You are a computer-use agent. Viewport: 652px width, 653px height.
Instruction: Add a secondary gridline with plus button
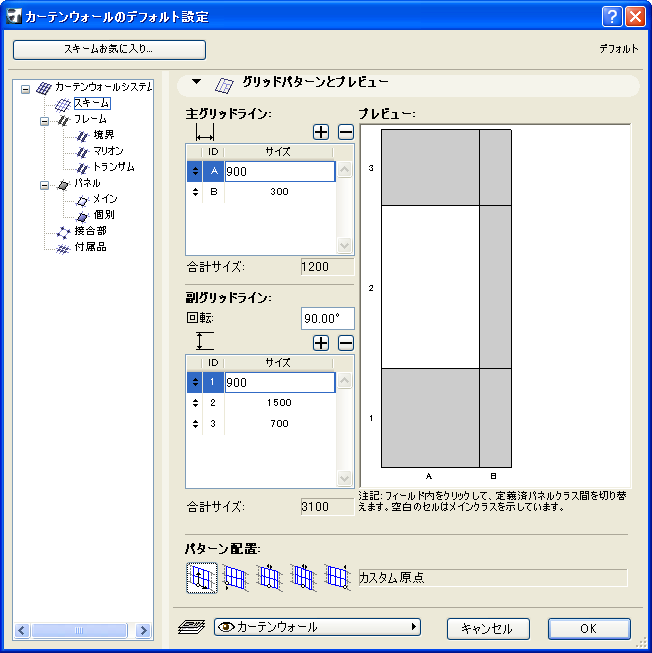point(321,343)
